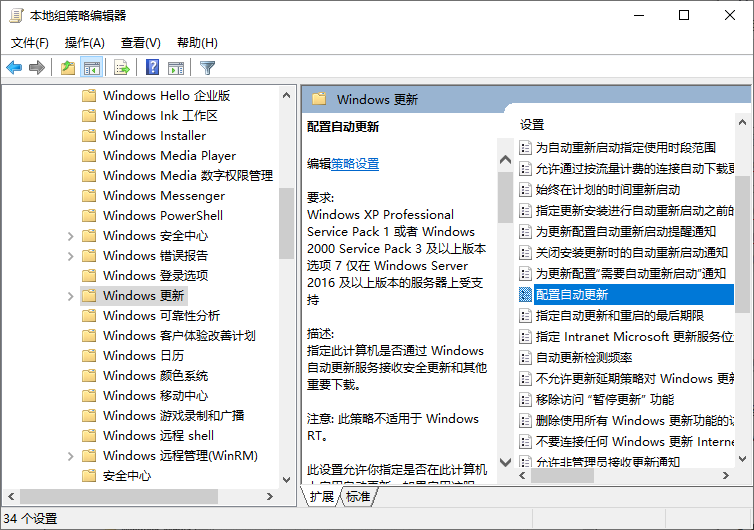Image resolution: width=754 pixels, height=530 pixels.
Task: Select the Windows Messenger folder
Action: pyautogui.click(x=163, y=196)
